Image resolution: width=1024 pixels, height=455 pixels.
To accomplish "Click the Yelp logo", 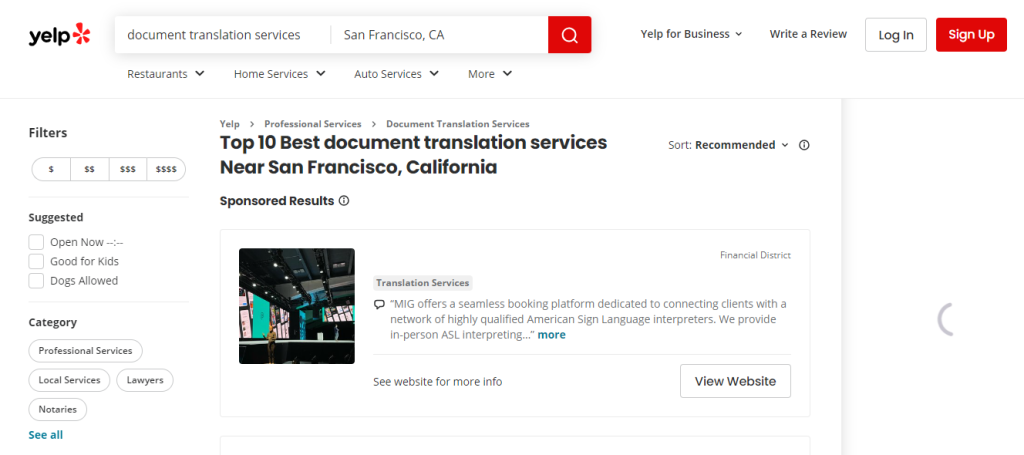I will pyautogui.click(x=59, y=35).
